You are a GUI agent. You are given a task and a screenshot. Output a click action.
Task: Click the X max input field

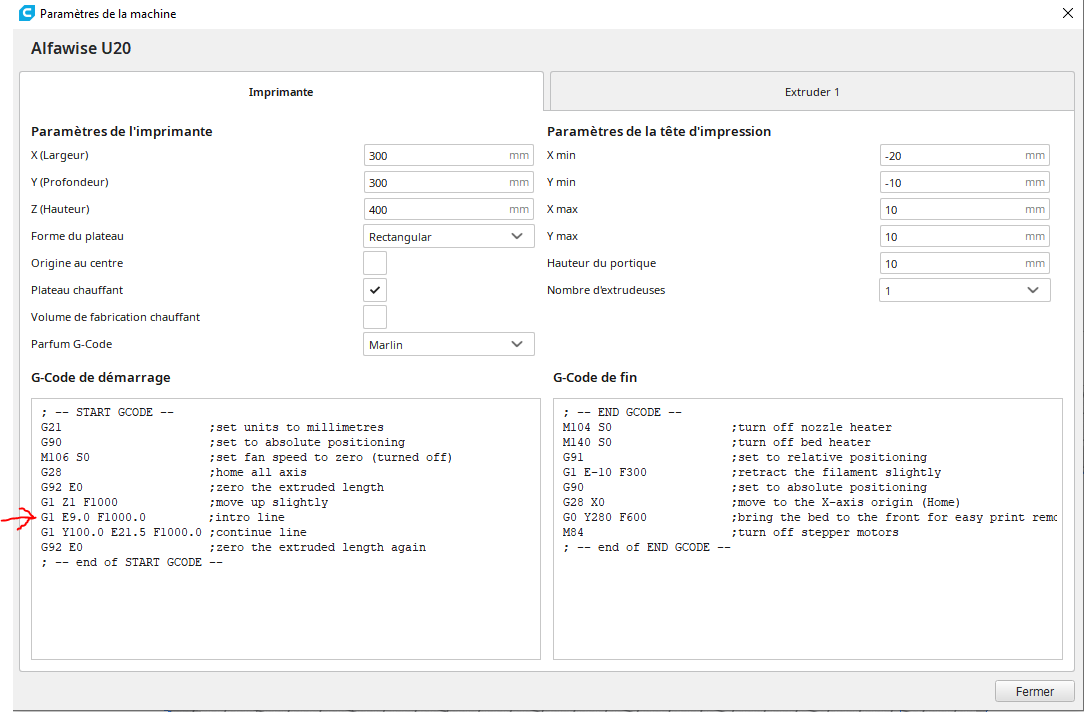coord(964,209)
